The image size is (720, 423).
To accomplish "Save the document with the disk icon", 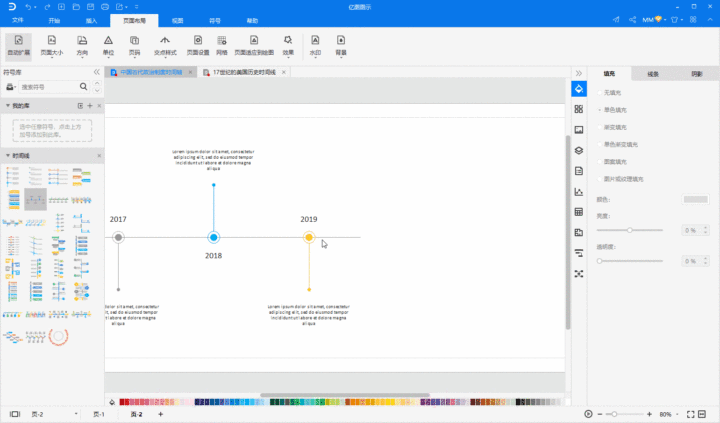I will [90, 7].
